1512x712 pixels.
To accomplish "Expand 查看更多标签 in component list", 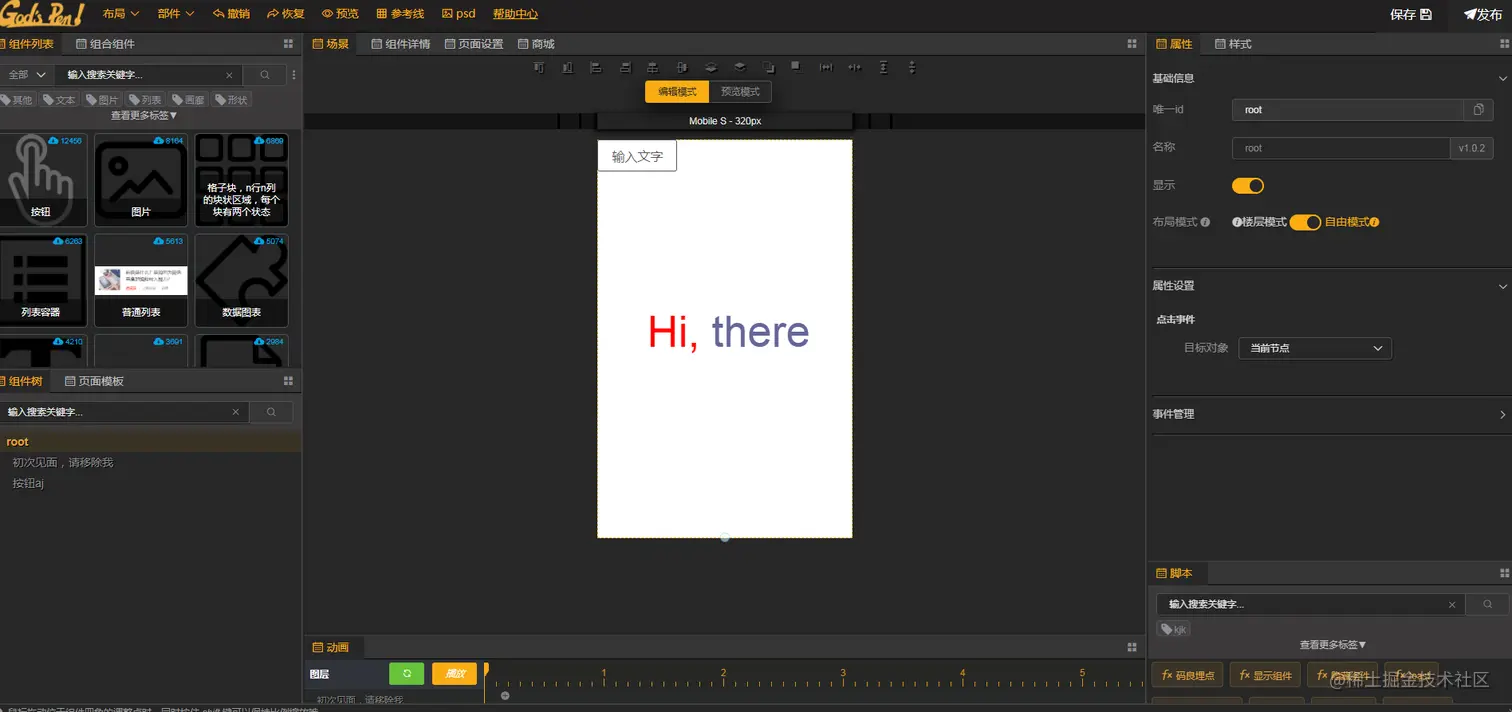I will [144, 116].
